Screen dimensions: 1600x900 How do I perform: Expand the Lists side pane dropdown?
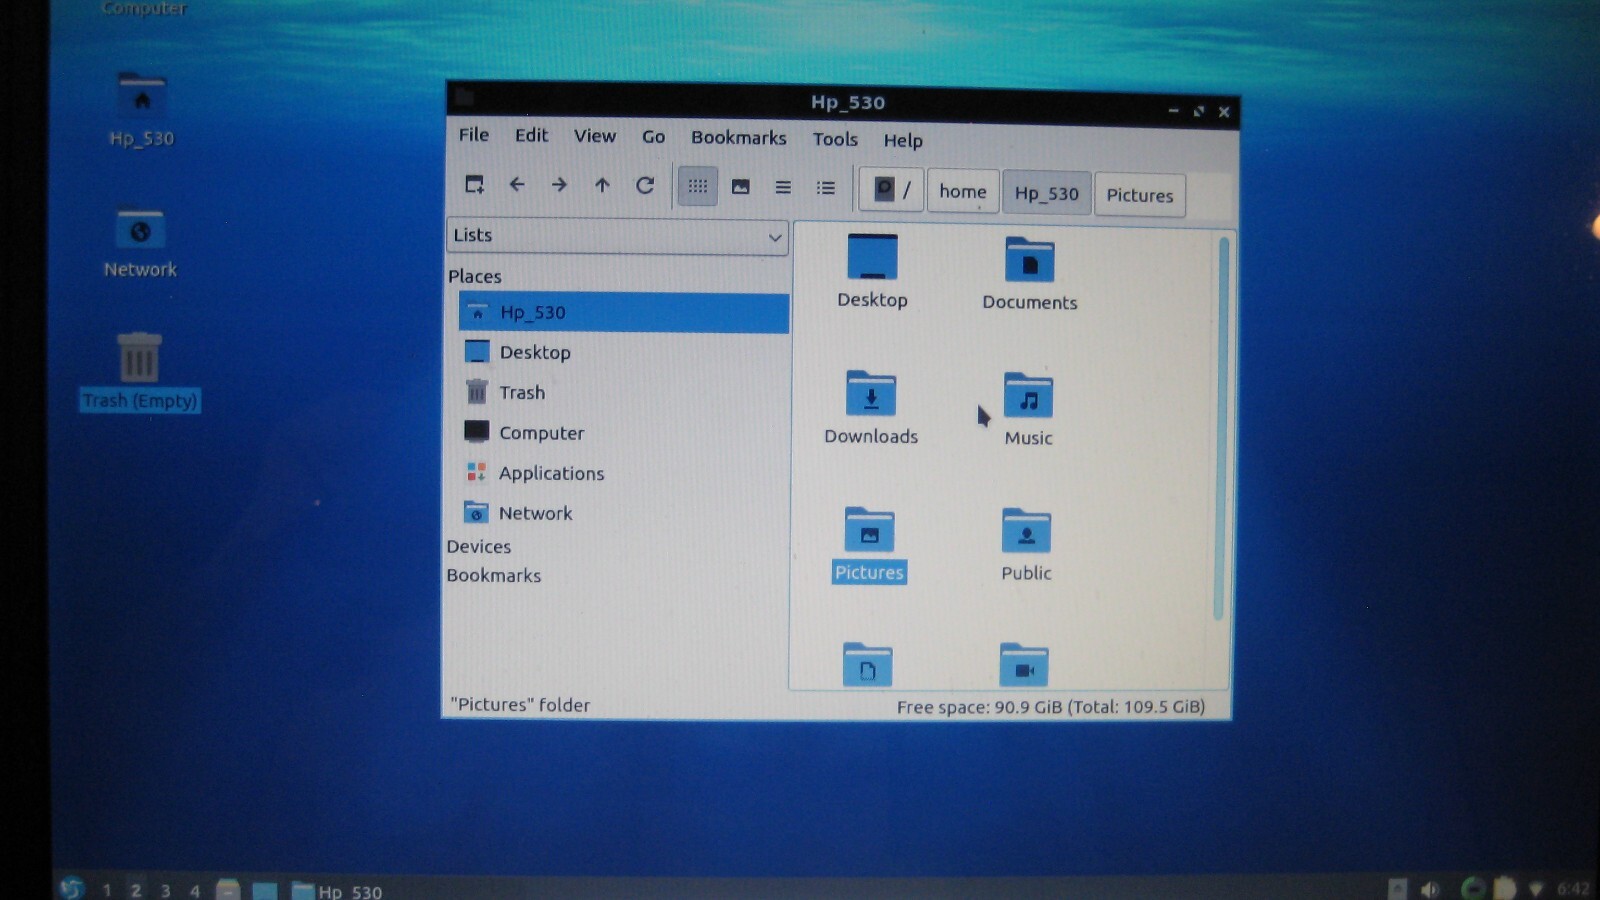[617, 236]
